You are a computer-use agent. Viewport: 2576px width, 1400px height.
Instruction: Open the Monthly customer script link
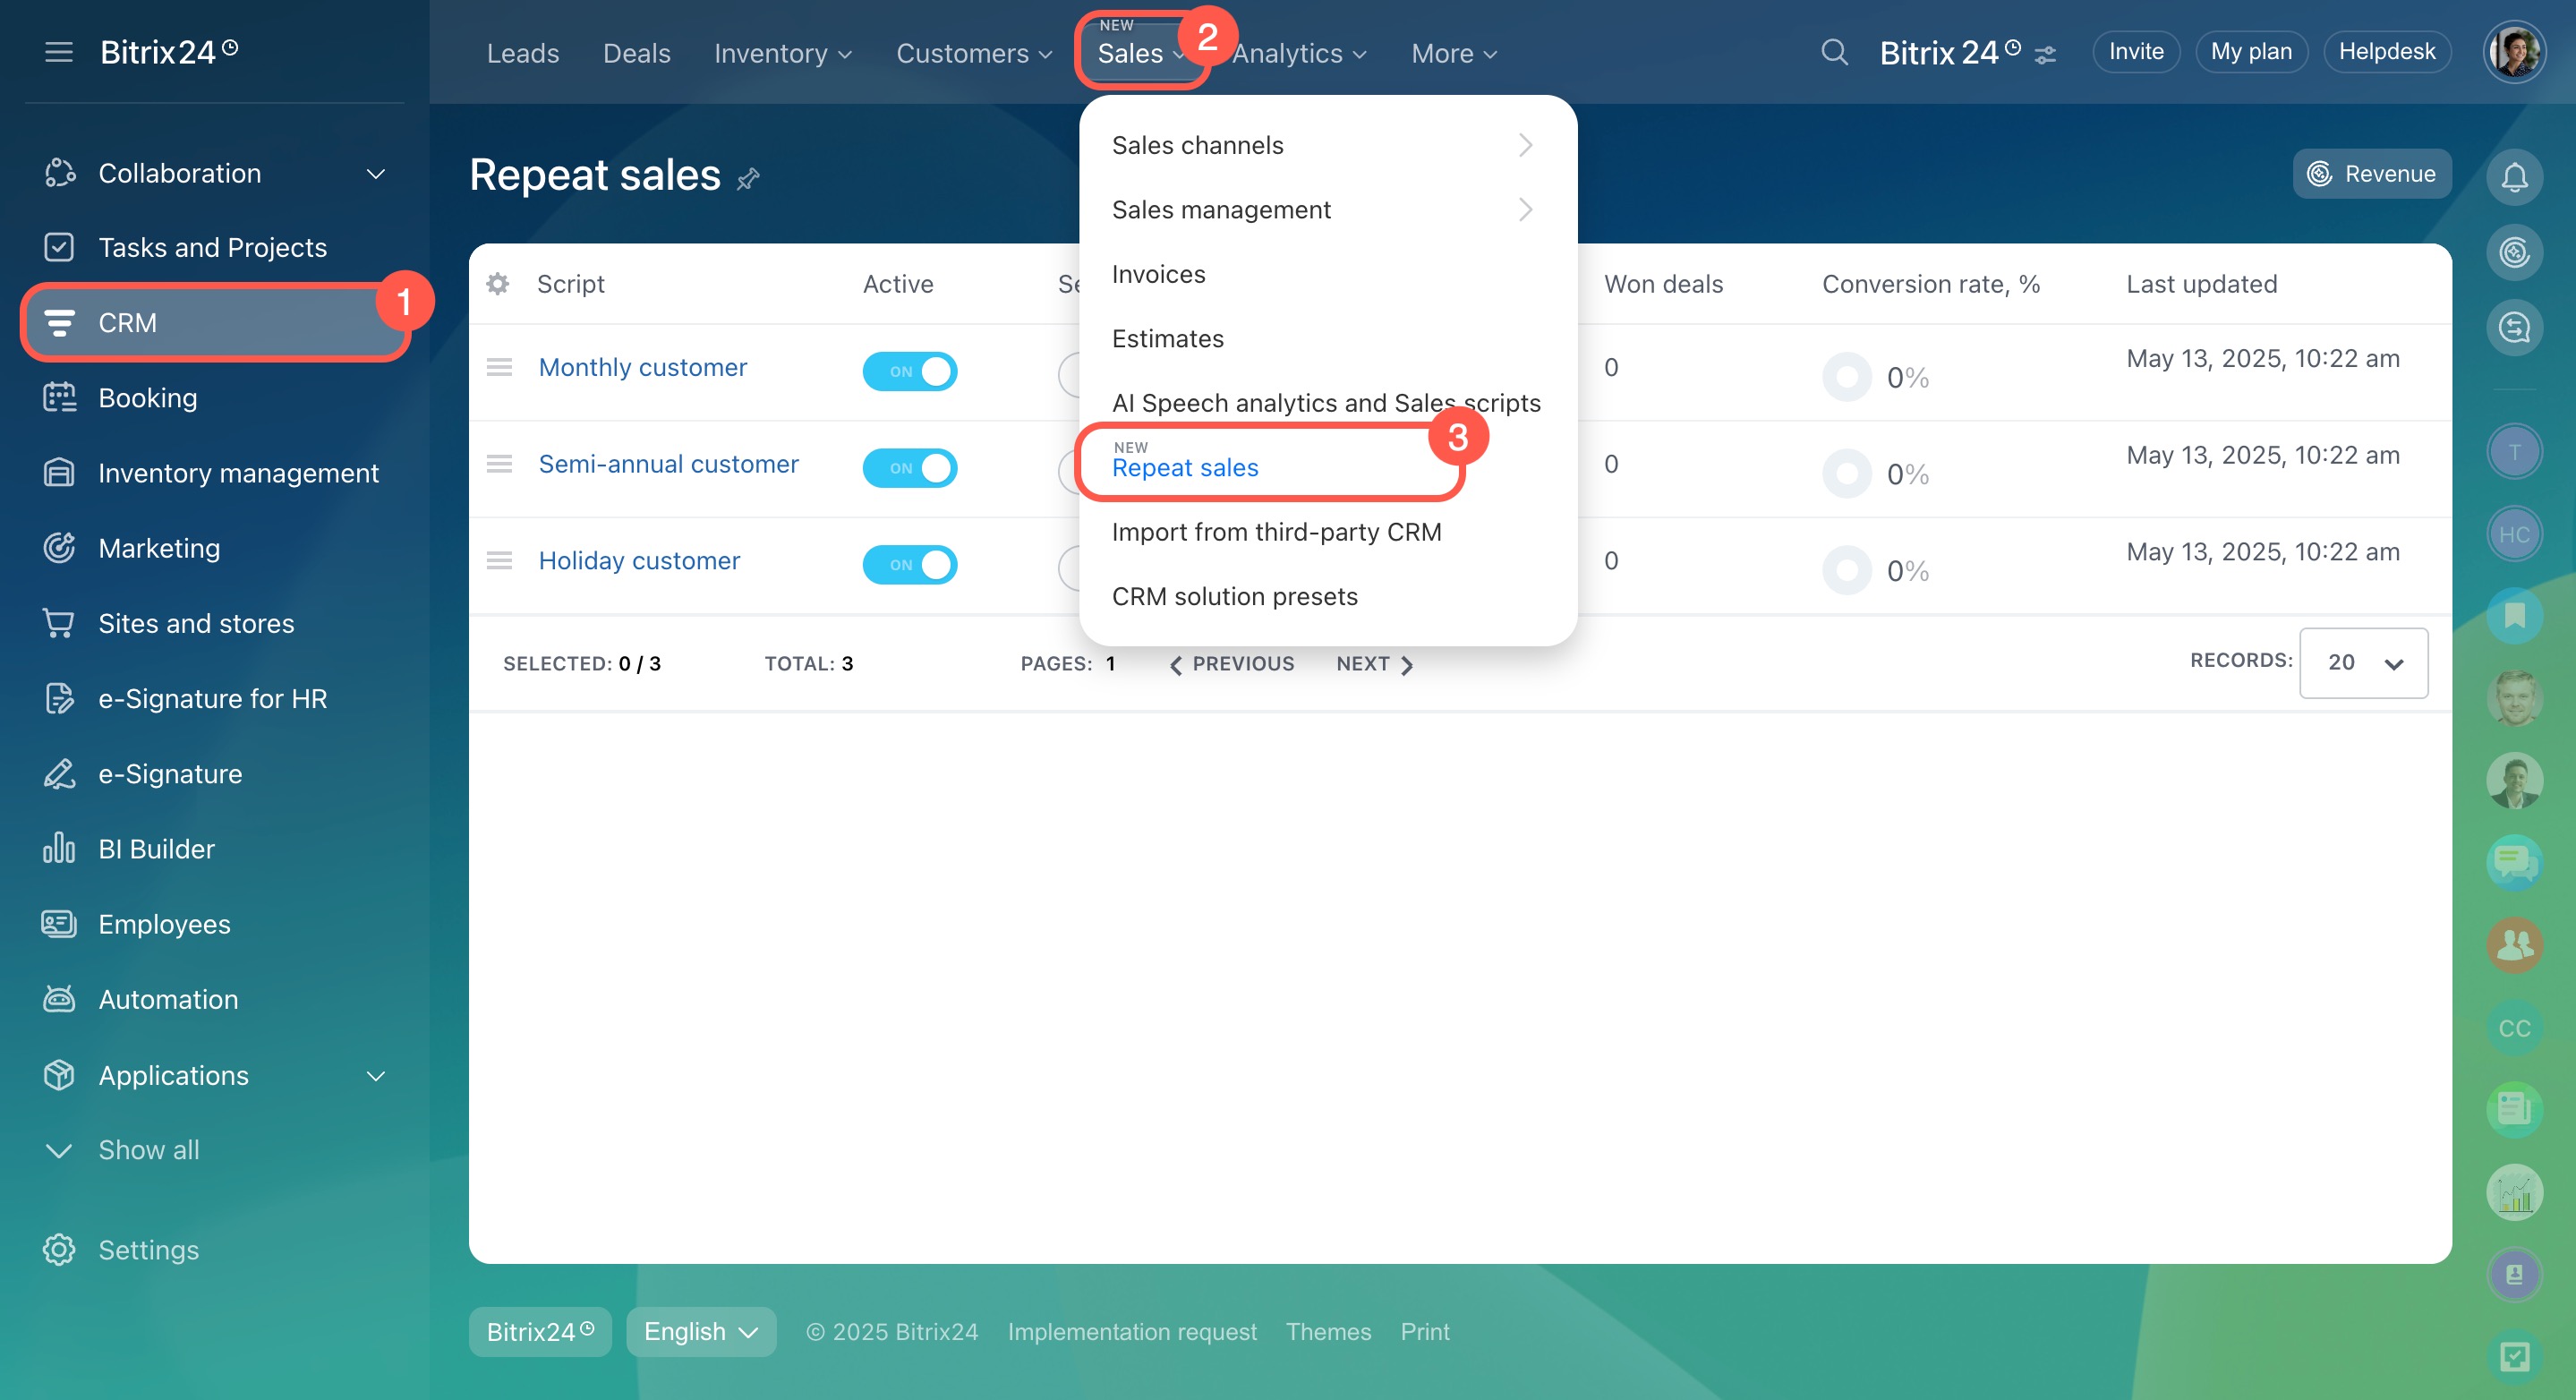[x=642, y=367]
